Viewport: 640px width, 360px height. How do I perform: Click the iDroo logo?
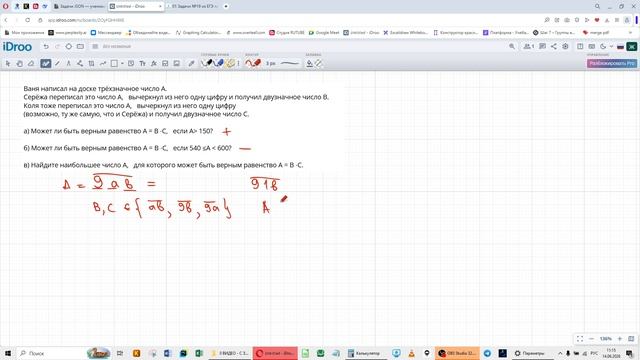17,47
